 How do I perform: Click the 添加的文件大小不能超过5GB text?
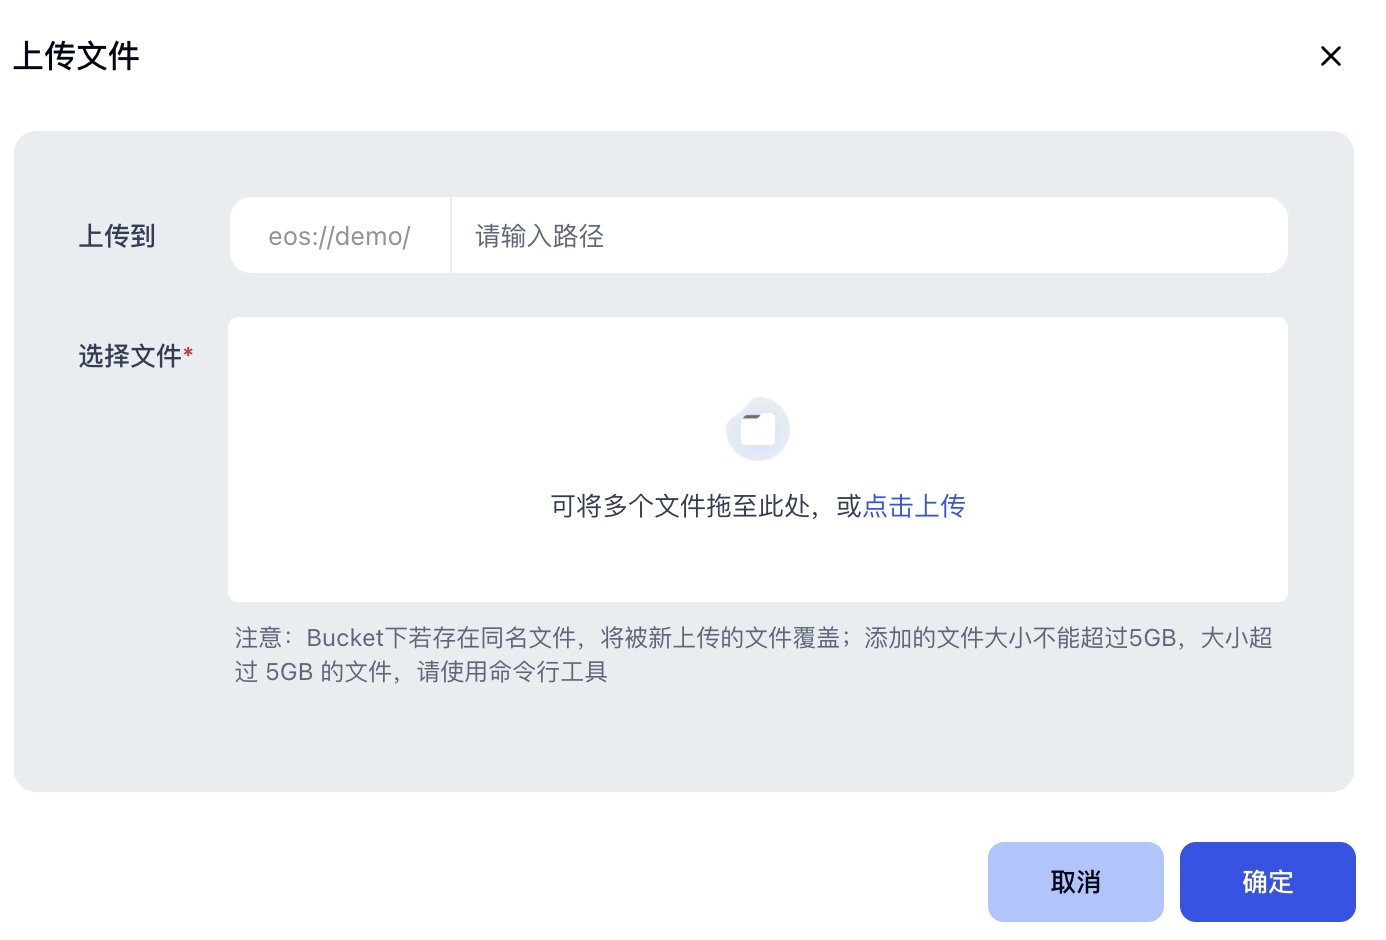click(1020, 638)
